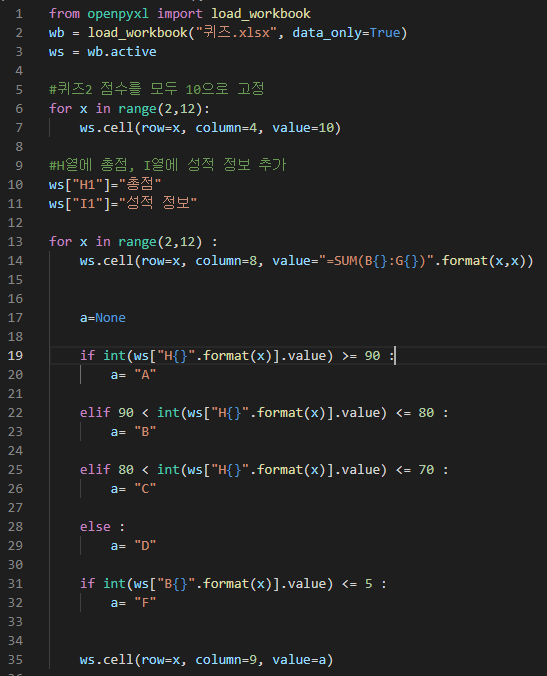
Task: Click '<= 5' on line 31
Action: point(357,584)
